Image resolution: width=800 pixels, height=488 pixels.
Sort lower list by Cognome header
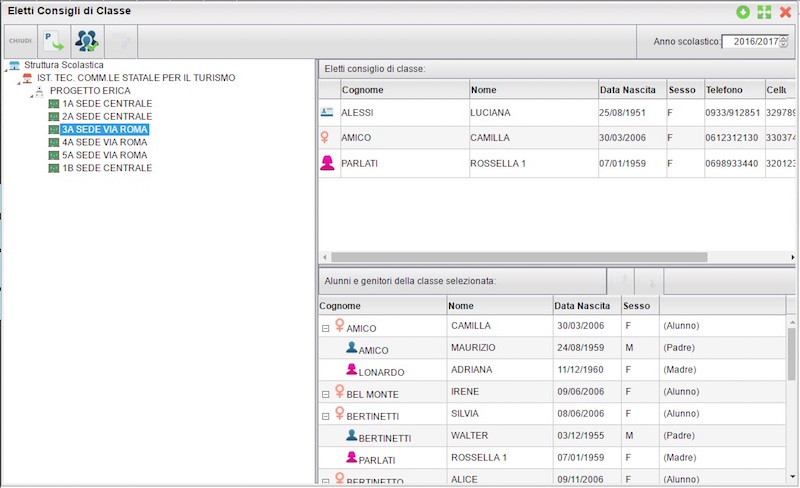point(383,306)
